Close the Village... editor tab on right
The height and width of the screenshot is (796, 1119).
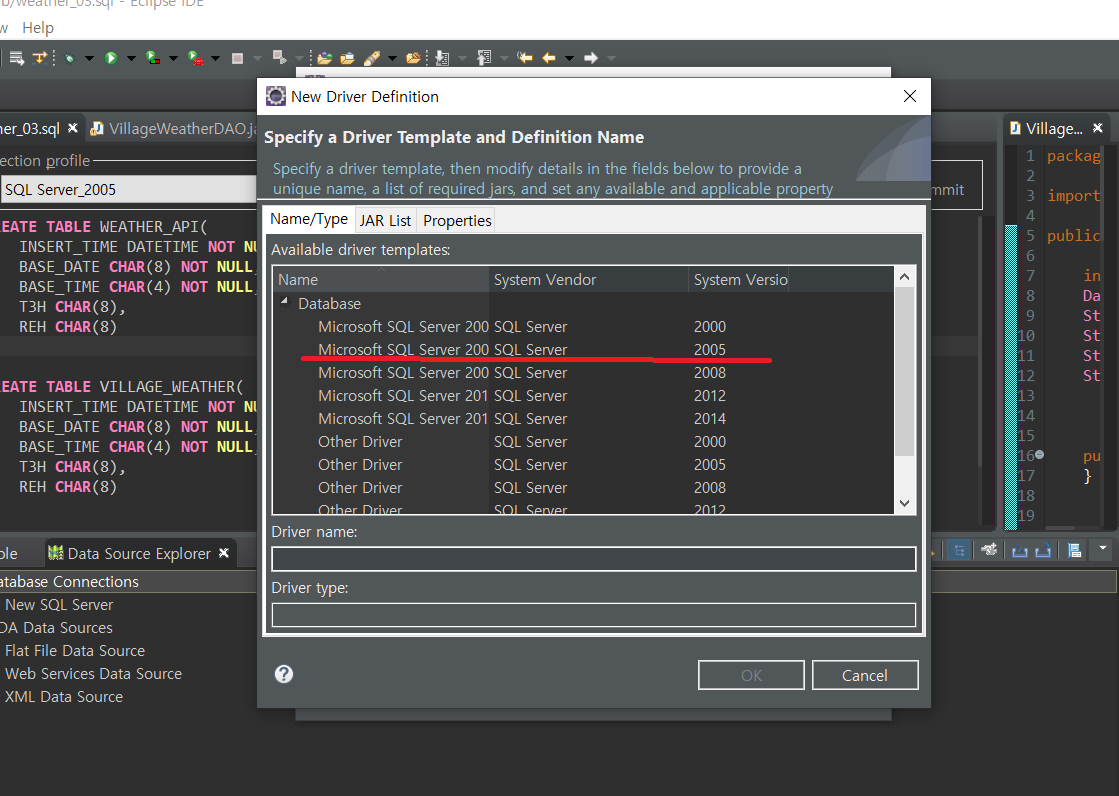click(x=1098, y=128)
